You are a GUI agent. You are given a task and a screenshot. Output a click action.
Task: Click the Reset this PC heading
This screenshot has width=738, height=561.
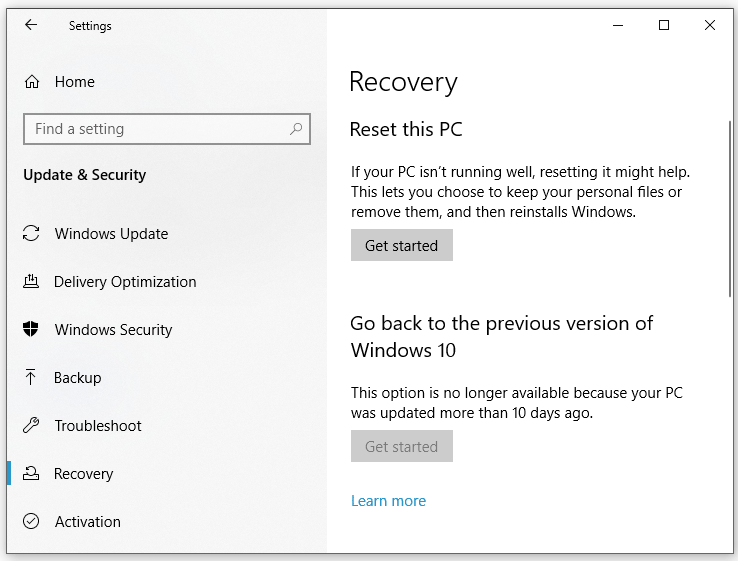click(x=406, y=129)
